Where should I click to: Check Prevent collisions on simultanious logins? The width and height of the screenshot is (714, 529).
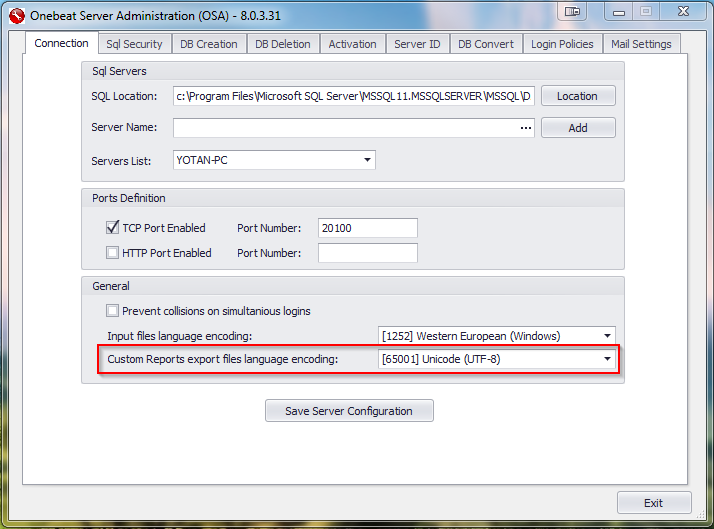click(112, 310)
